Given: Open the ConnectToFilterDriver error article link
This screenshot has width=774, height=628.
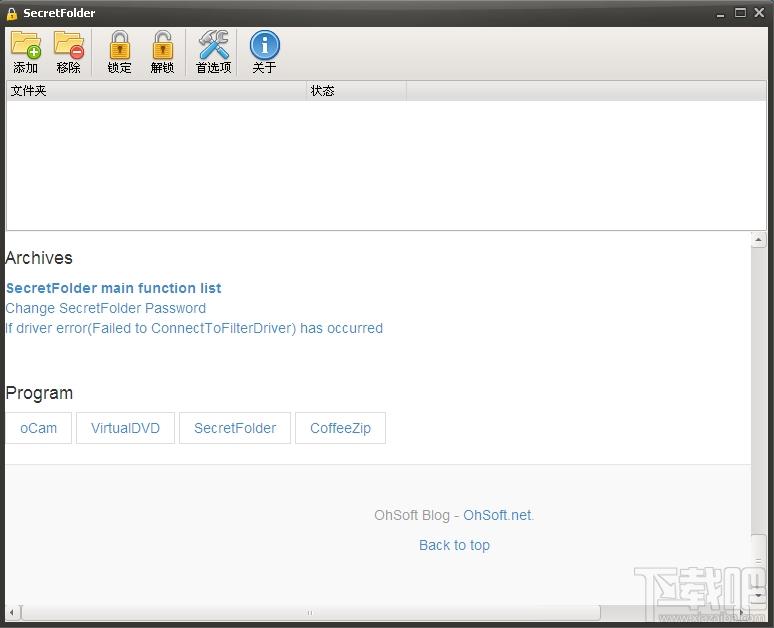Looking at the screenshot, I should pos(194,328).
